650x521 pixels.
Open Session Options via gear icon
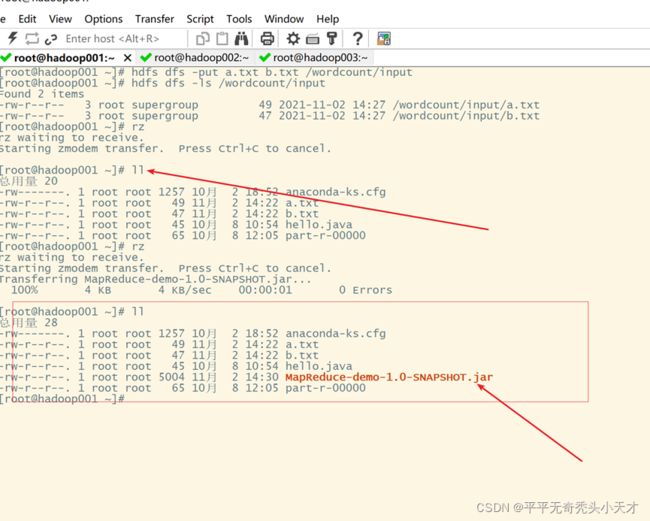293,39
